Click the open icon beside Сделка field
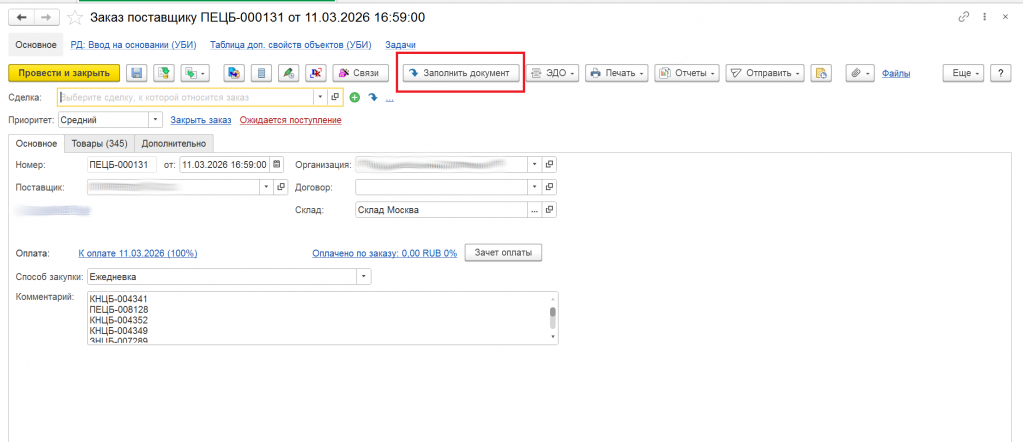 coord(335,97)
